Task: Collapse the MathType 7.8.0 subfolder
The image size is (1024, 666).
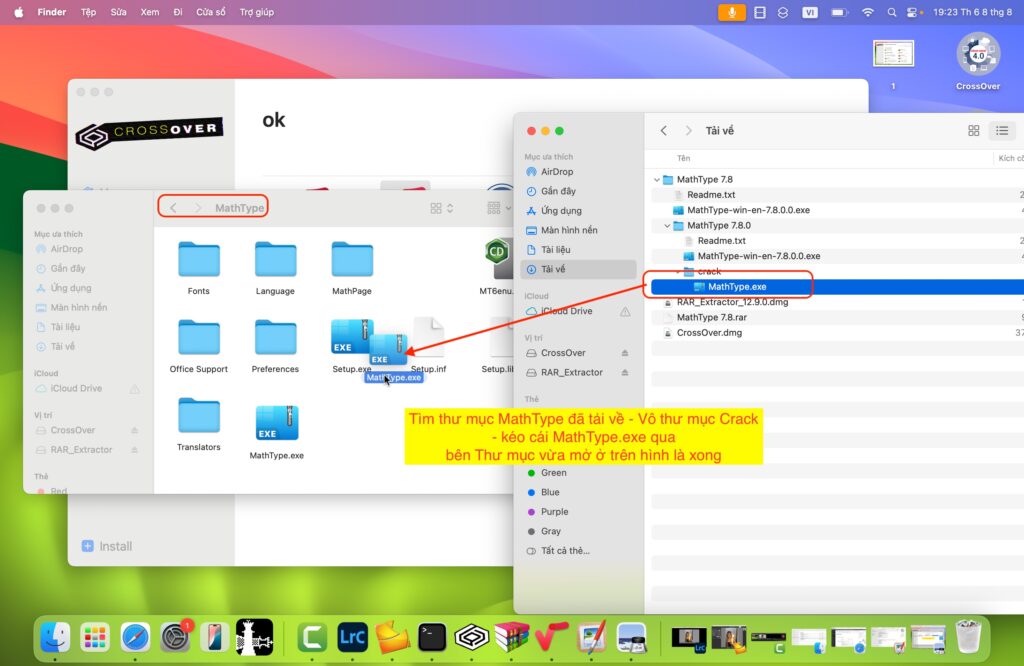Action: (x=667, y=226)
